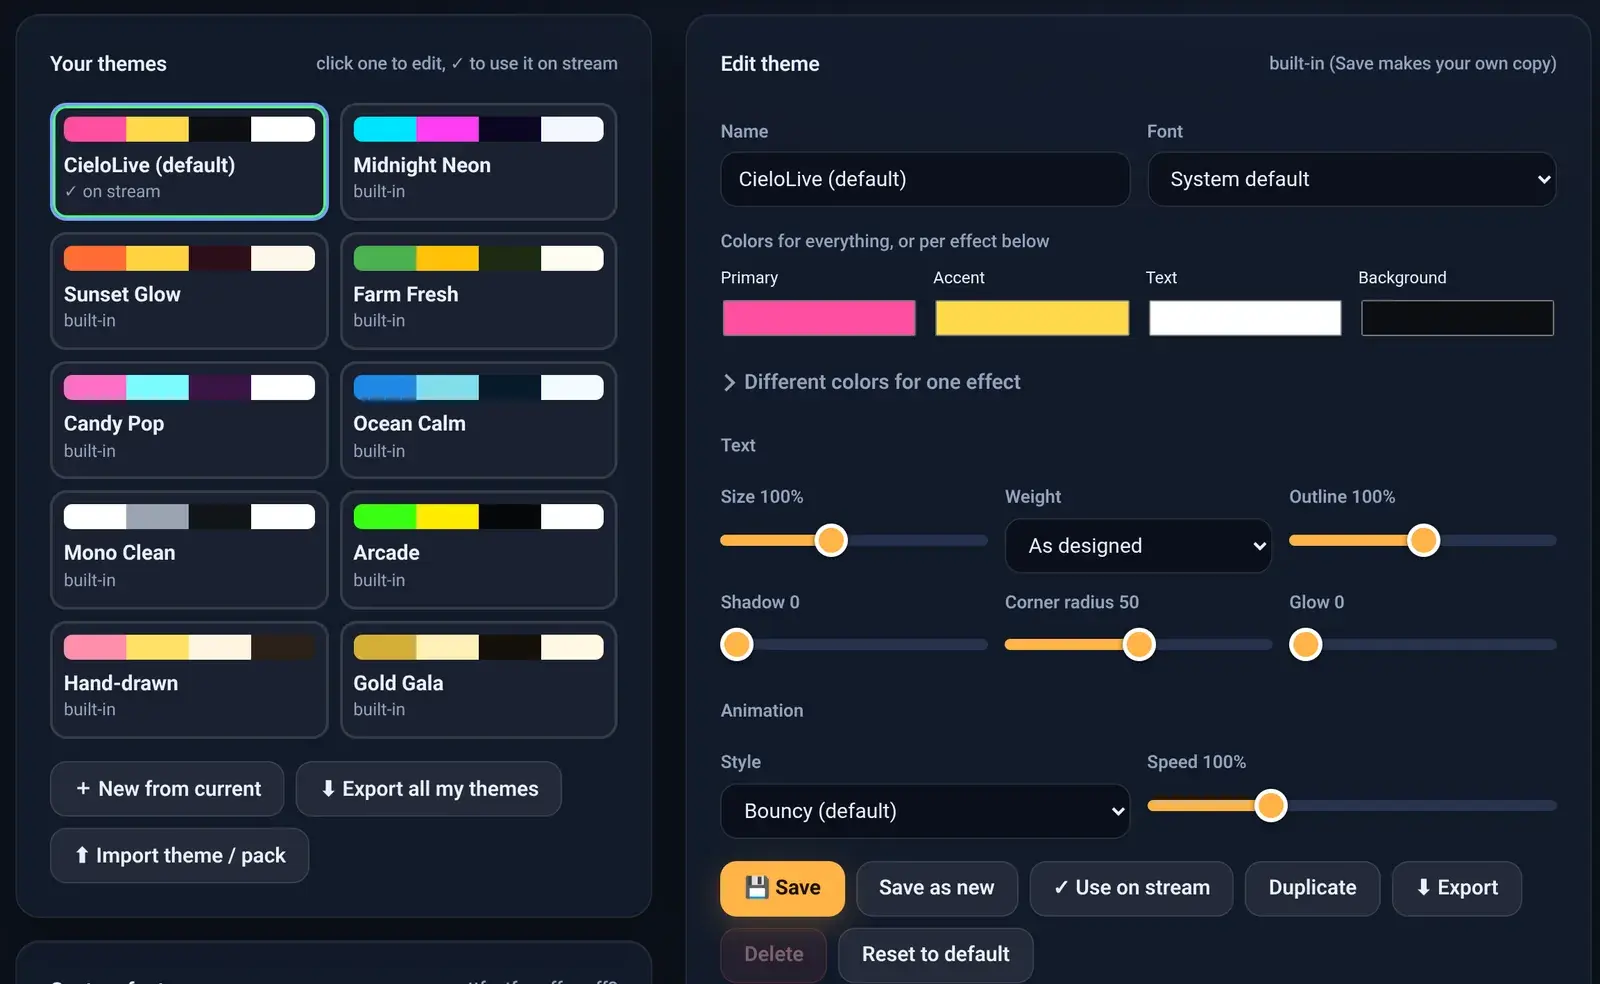Duplicate the current theme

click(1312, 888)
